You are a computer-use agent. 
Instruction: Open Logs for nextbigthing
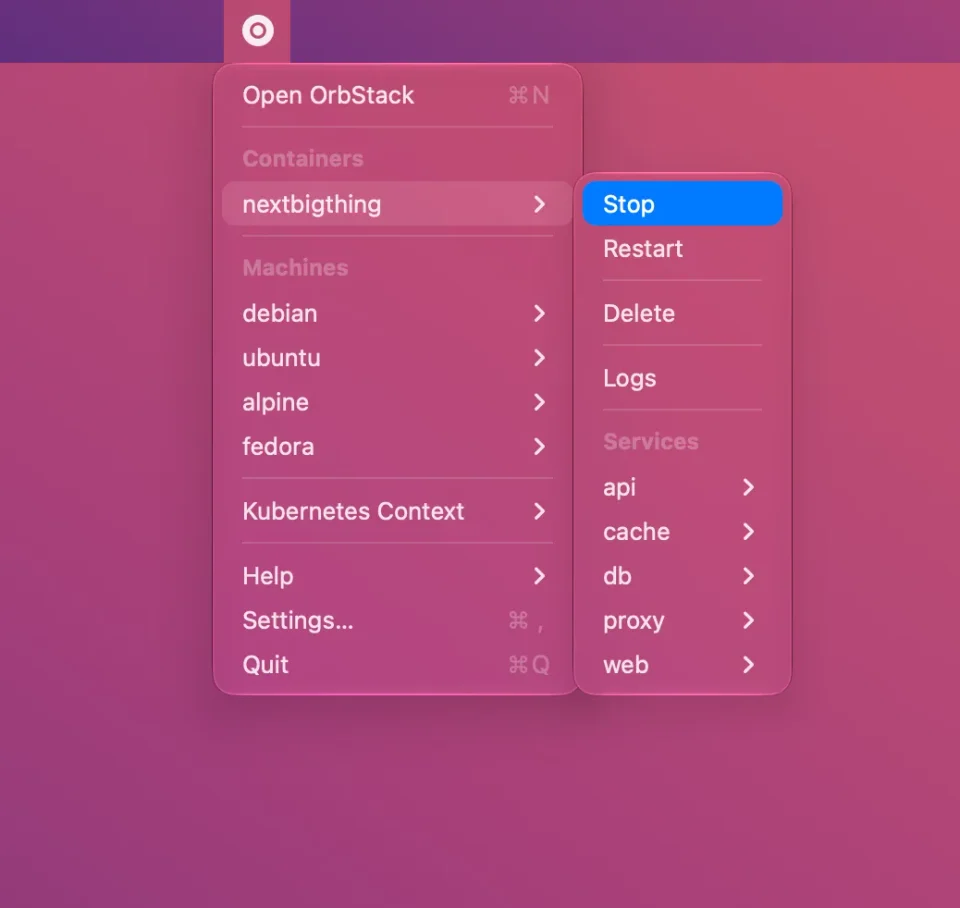point(682,378)
